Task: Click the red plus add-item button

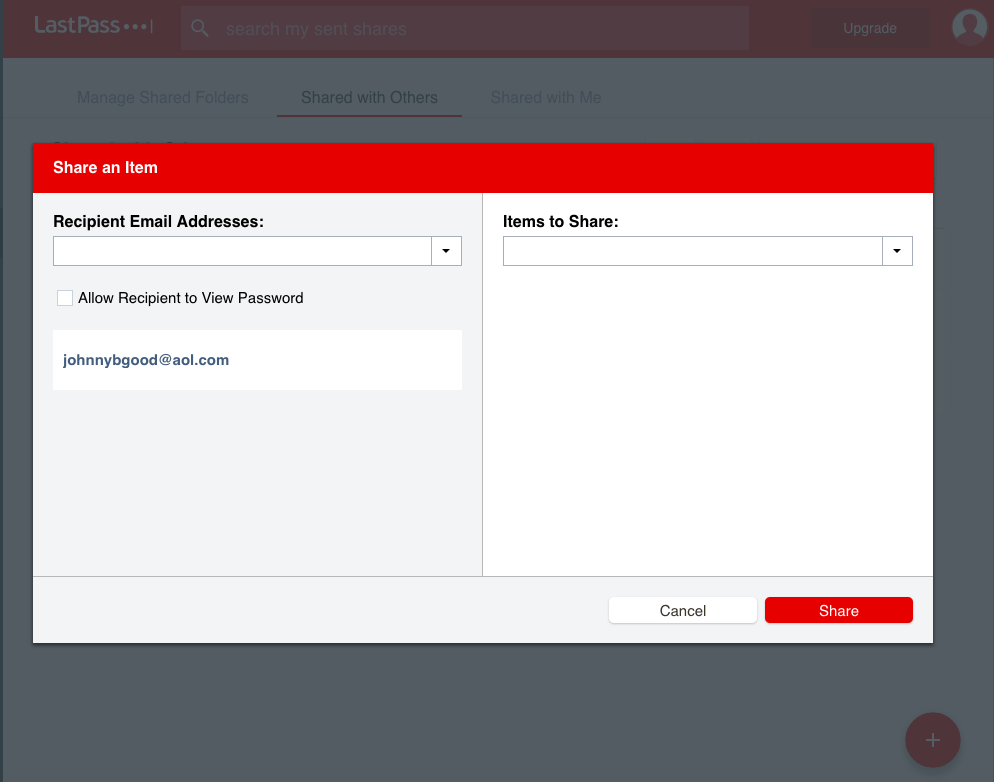Action: pyautogui.click(x=932, y=740)
